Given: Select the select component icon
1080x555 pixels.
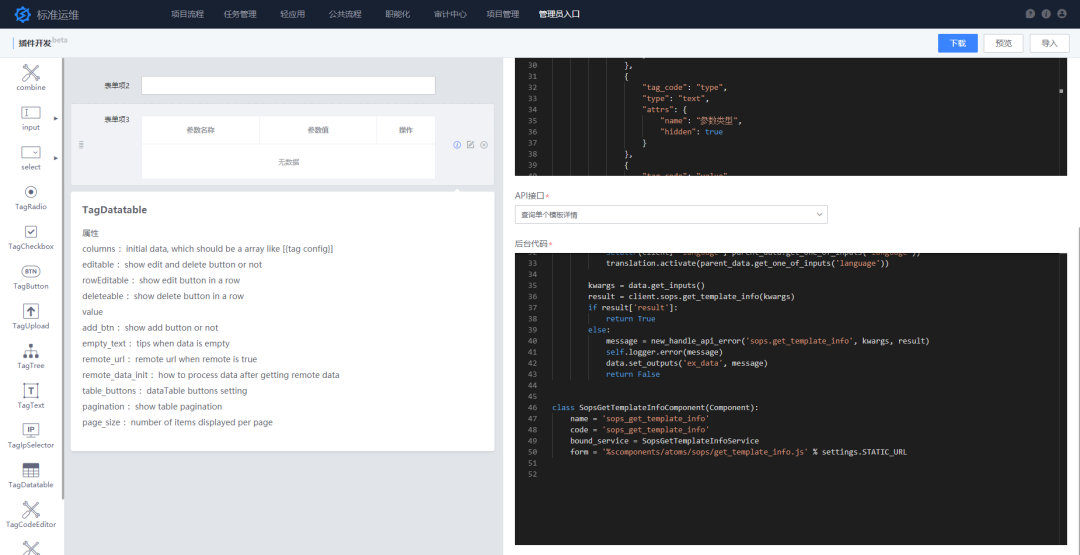Looking at the screenshot, I should [31, 152].
